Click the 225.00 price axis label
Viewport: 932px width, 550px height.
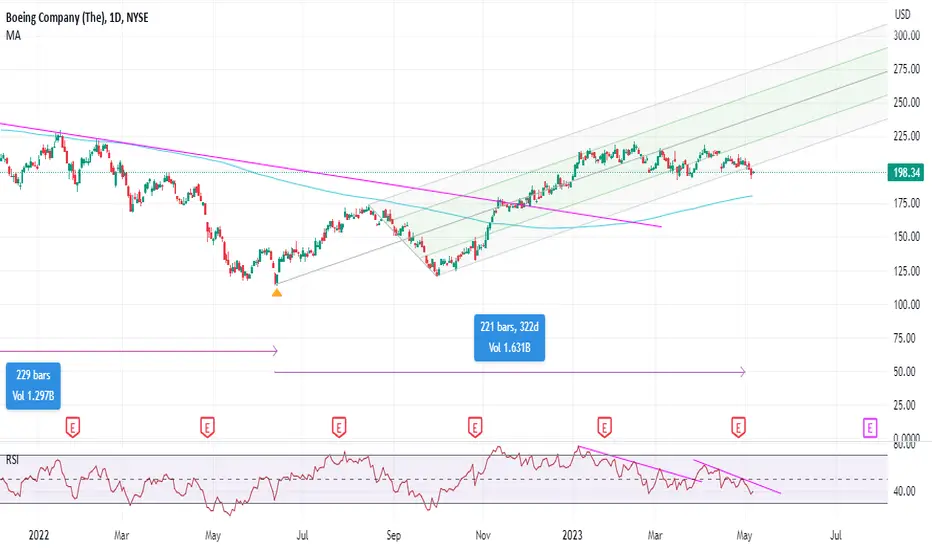[x=907, y=136]
